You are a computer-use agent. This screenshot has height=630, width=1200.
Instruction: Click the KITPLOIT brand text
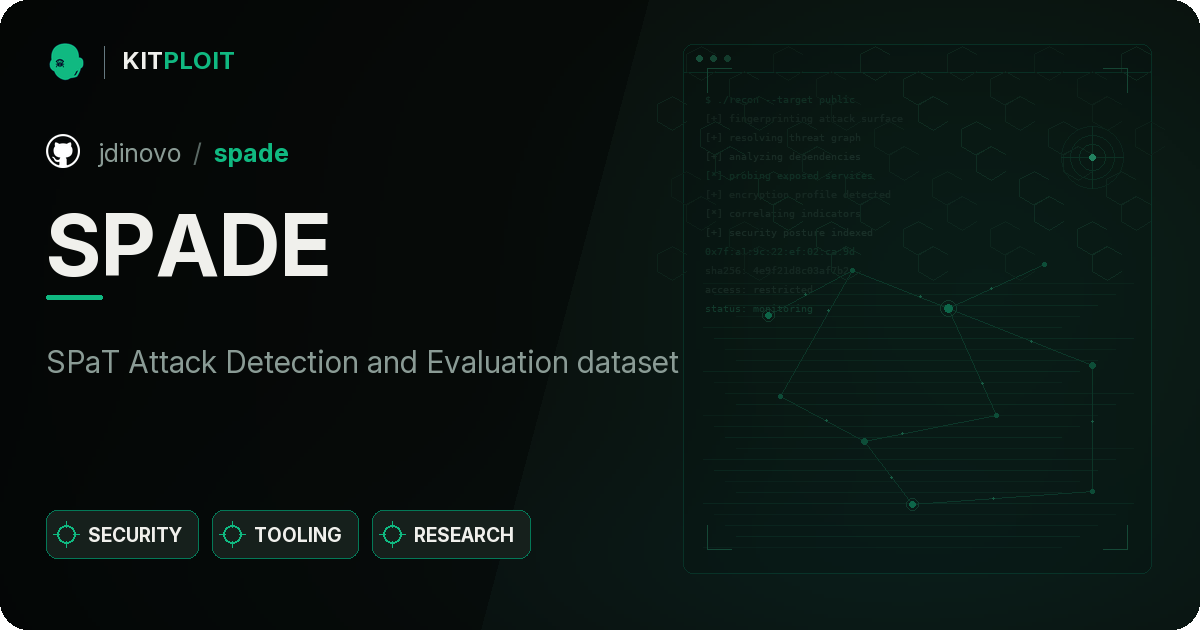click(x=178, y=61)
